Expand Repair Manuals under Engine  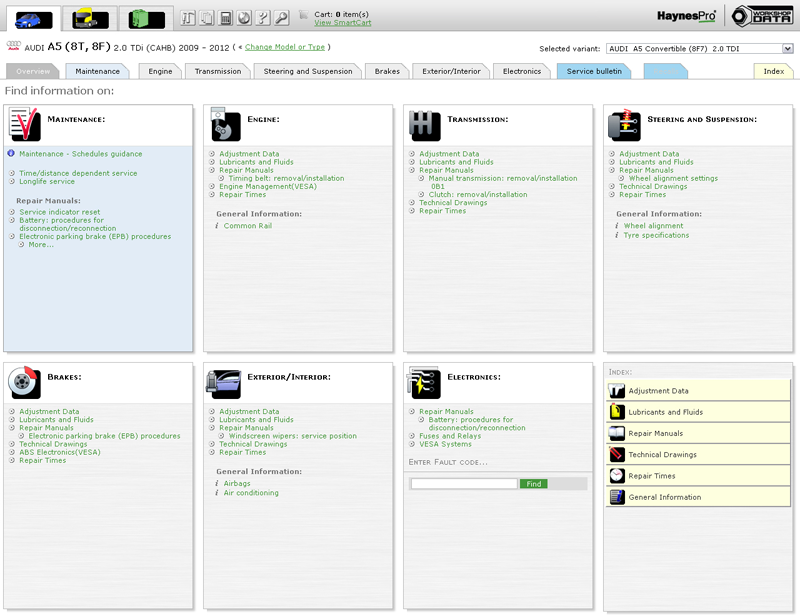246,170
